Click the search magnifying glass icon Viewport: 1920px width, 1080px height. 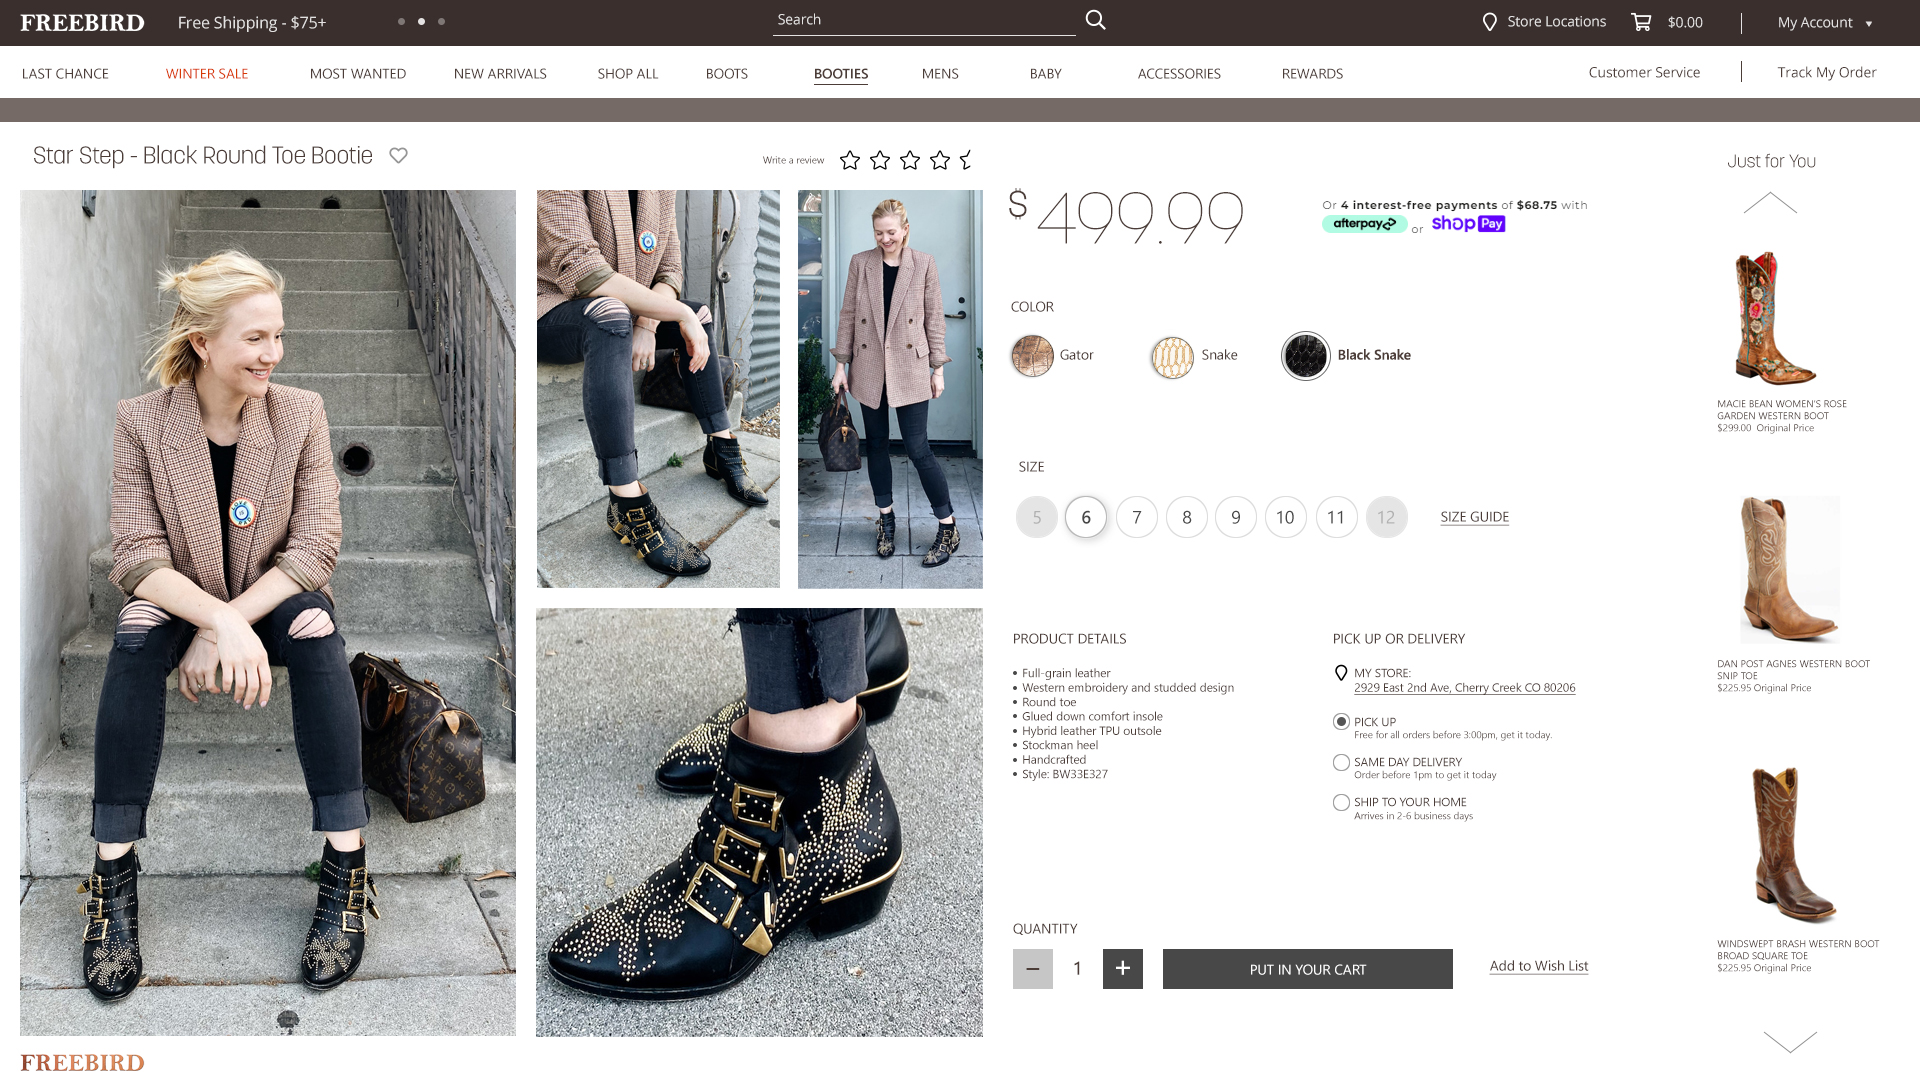point(1095,20)
